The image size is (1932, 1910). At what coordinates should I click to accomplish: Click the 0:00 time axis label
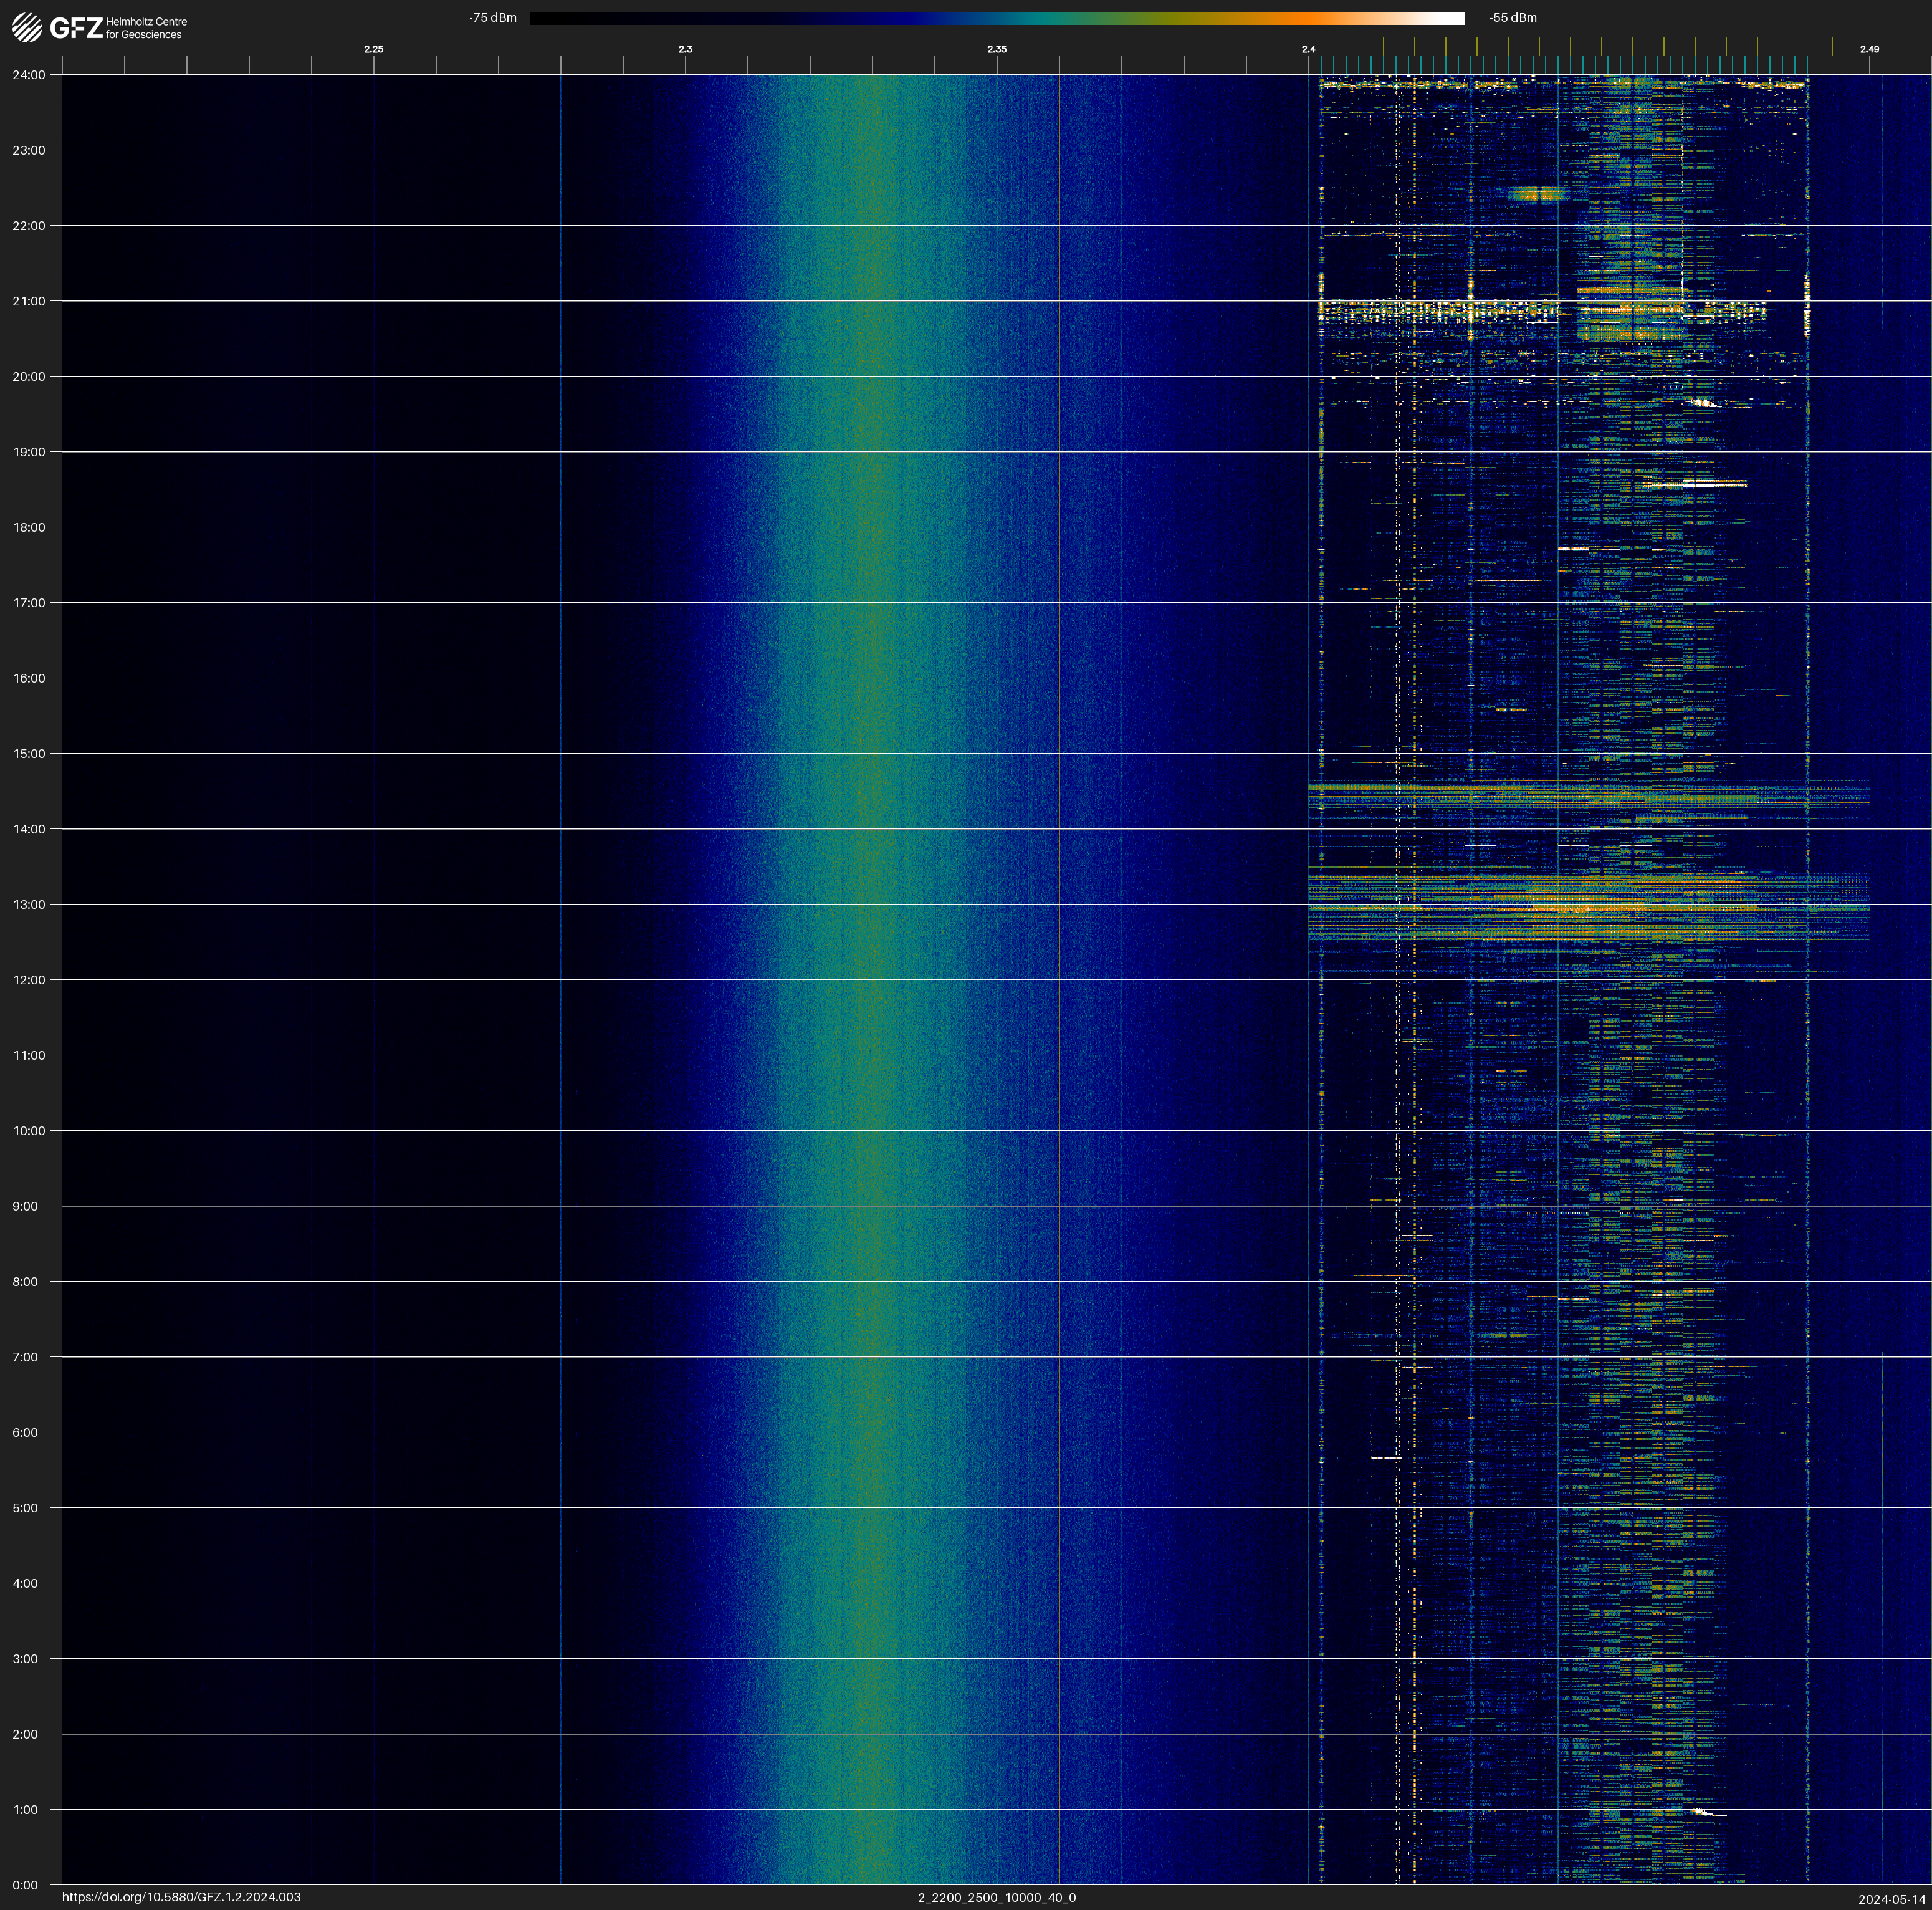[26, 1885]
